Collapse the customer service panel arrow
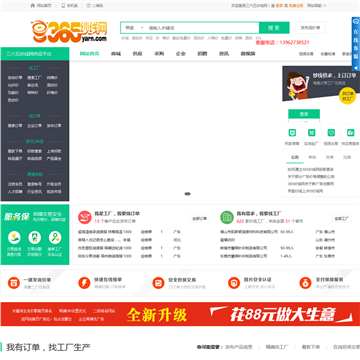 [356, 67]
